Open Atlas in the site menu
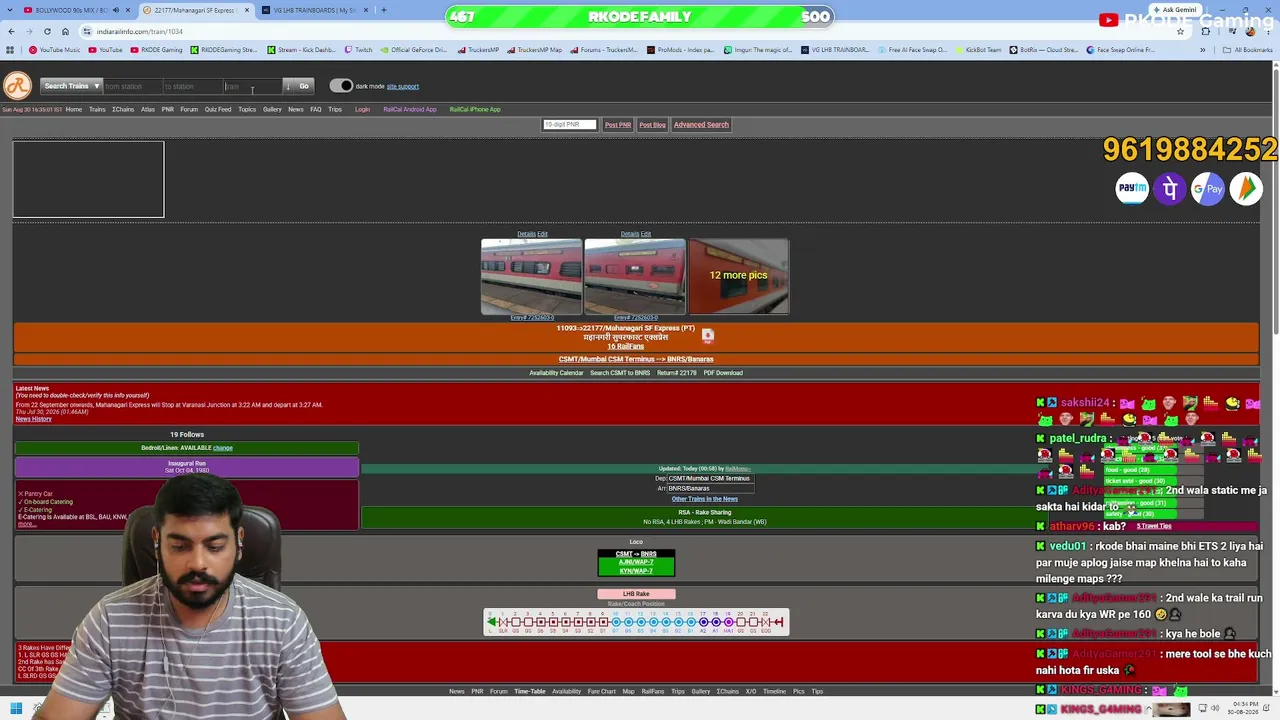Viewport: 1280px width, 720px height. point(148,109)
